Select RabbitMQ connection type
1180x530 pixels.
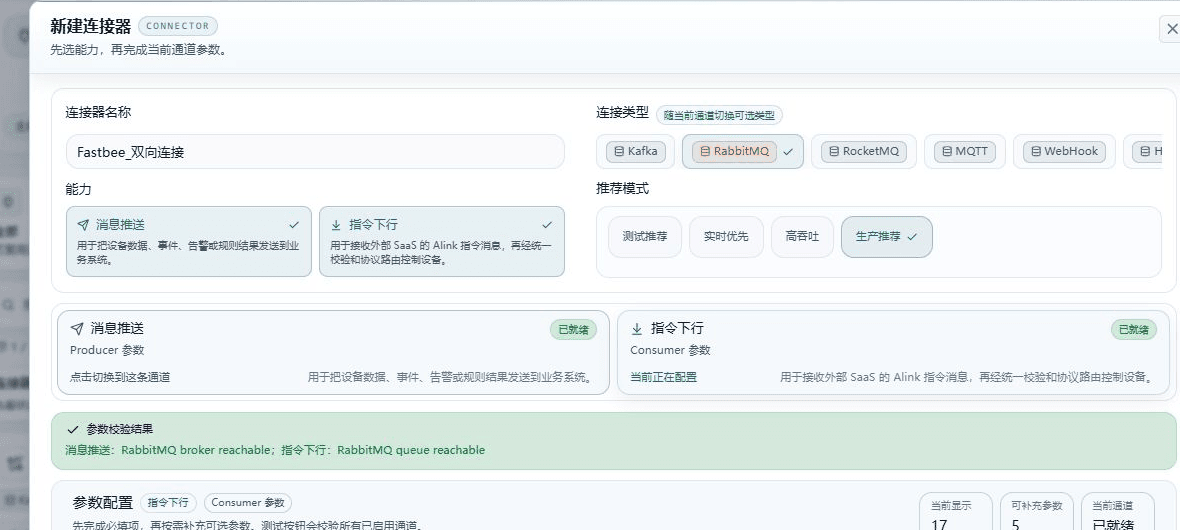(743, 151)
